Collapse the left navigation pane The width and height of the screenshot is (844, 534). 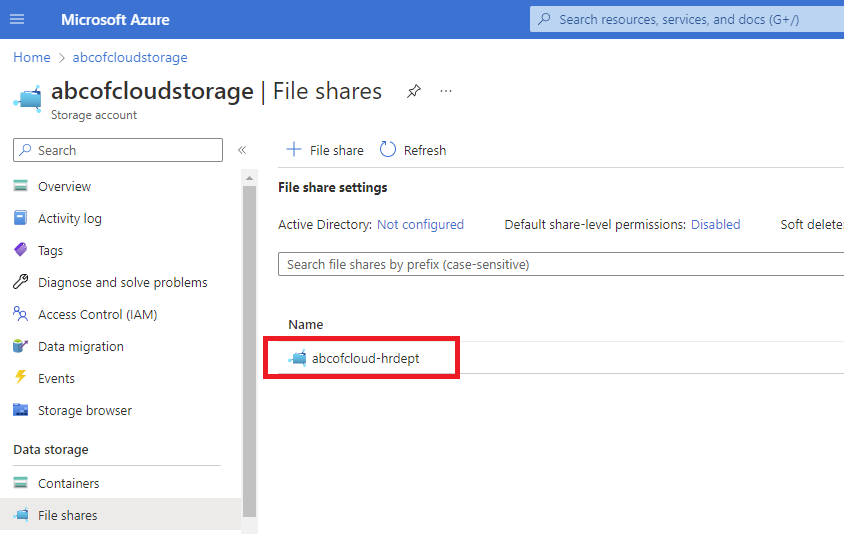point(241,150)
